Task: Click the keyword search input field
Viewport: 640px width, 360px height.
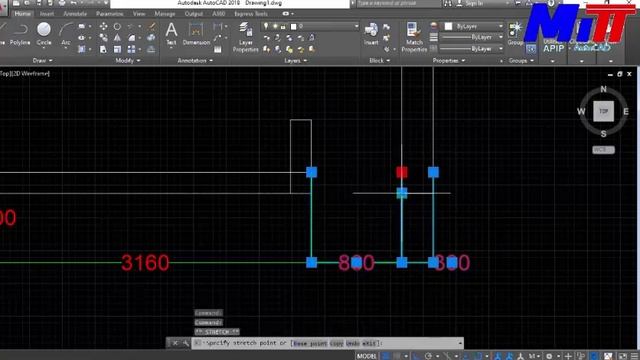Action: [x=399, y=3]
